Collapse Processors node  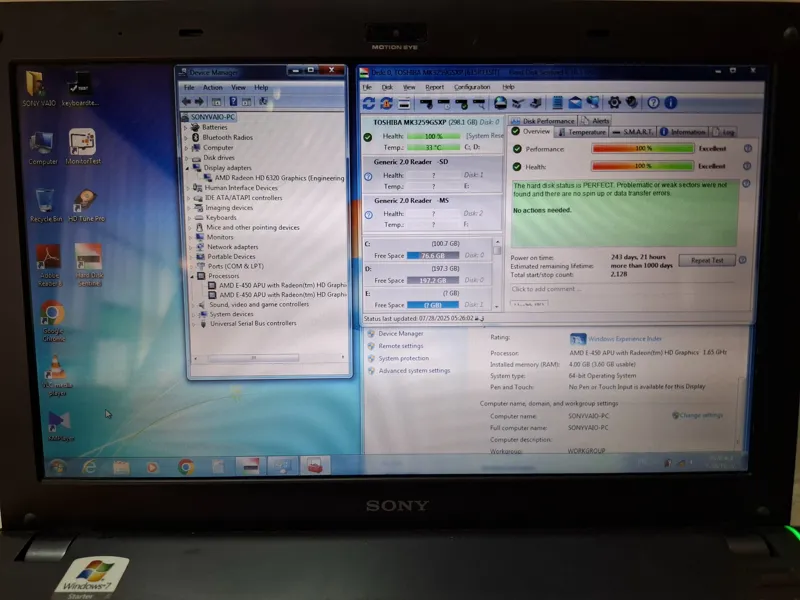[192, 276]
